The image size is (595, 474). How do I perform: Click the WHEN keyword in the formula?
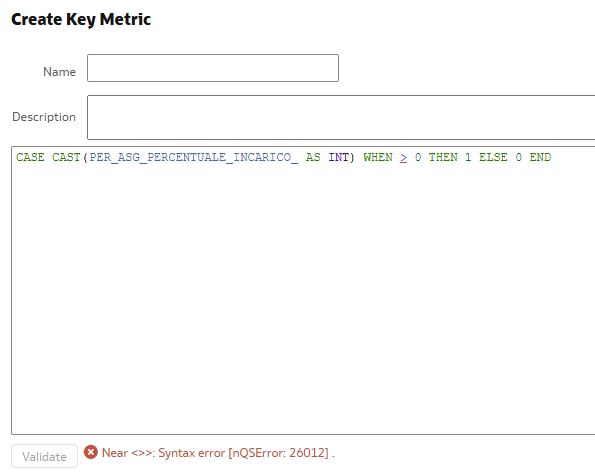378,157
